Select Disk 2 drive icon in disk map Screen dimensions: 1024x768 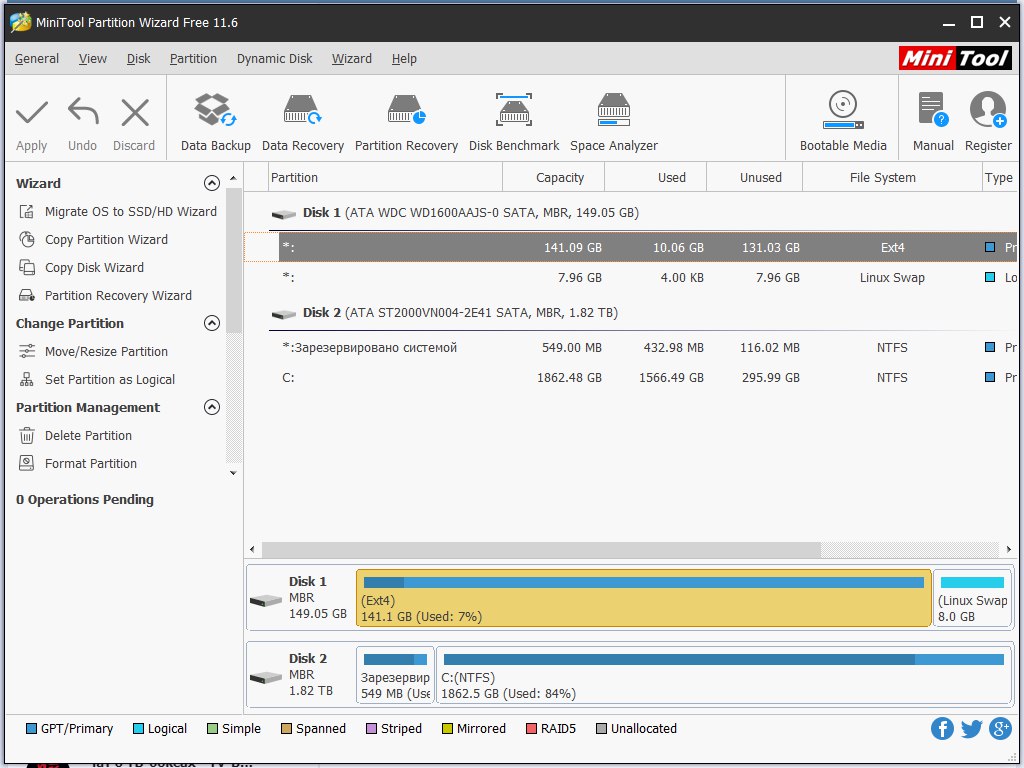pos(266,677)
